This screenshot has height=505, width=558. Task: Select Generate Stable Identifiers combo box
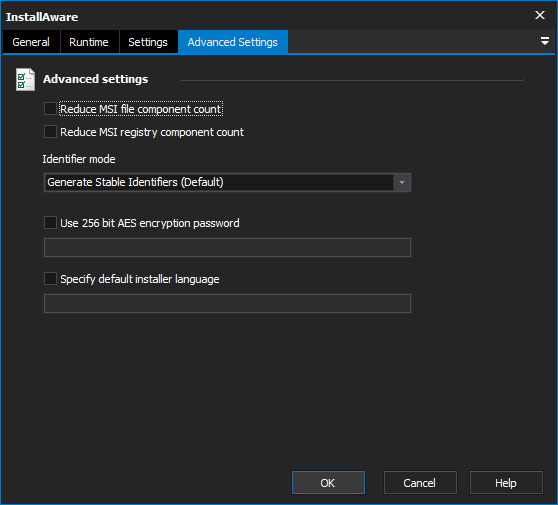coord(227,183)
